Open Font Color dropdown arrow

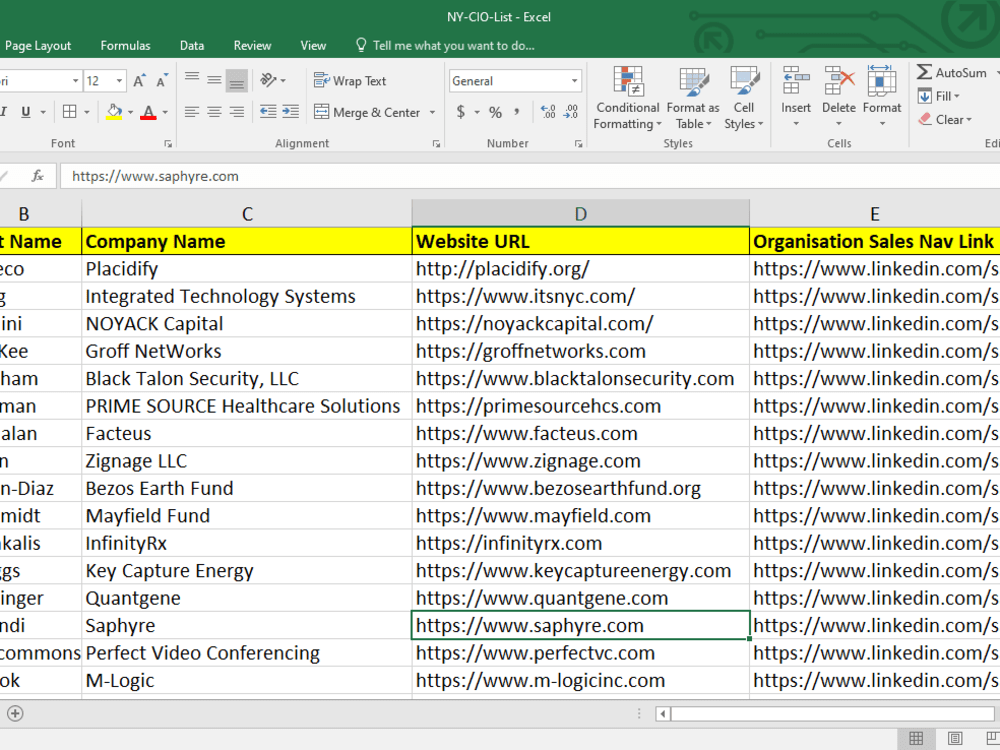pos(165,112)
